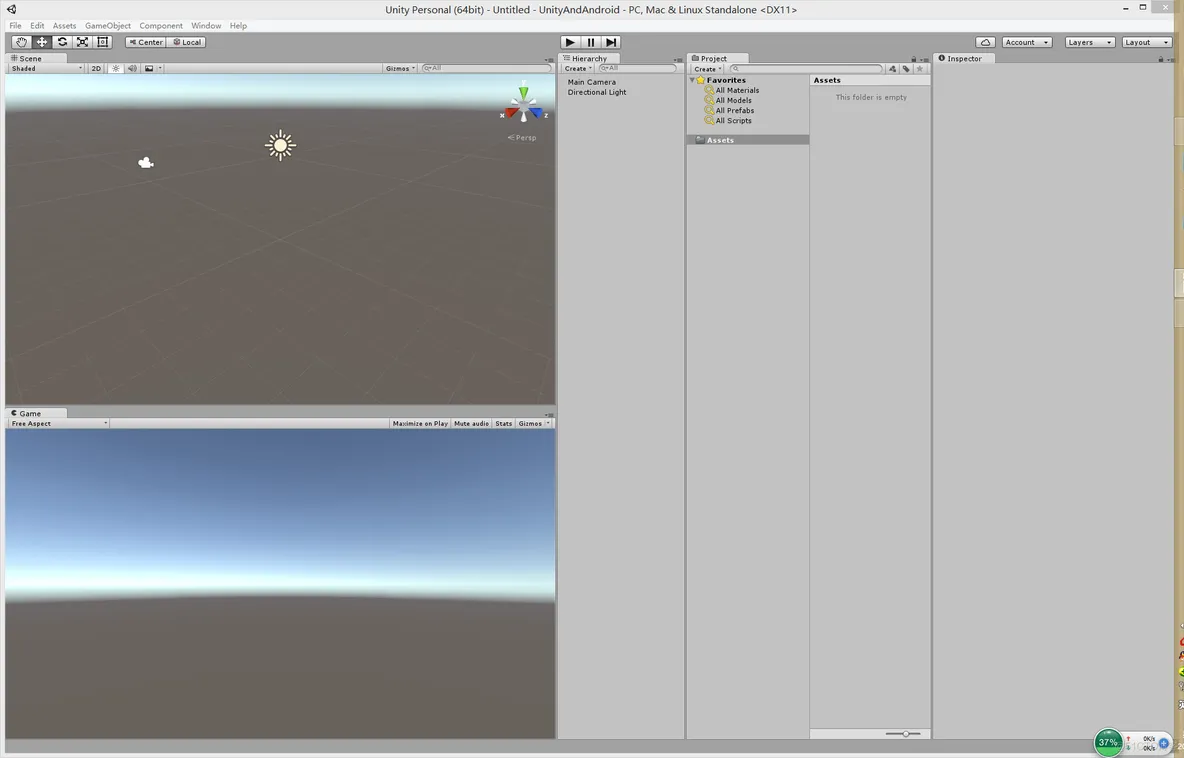Select Main Camera in Hierarchy
Viewport: 1184px width, 758px height.
591,82
